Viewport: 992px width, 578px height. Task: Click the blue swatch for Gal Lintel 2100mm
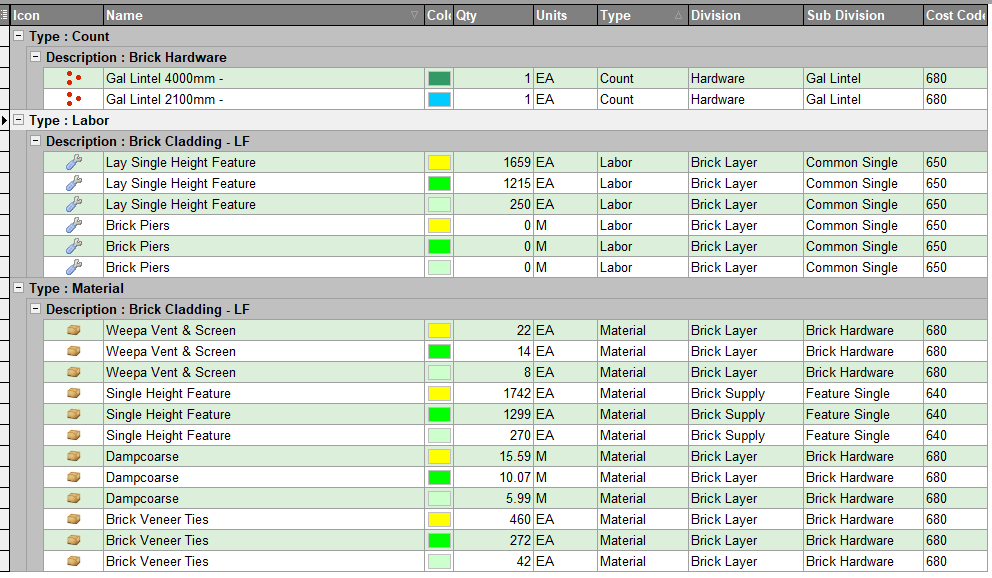439,99
